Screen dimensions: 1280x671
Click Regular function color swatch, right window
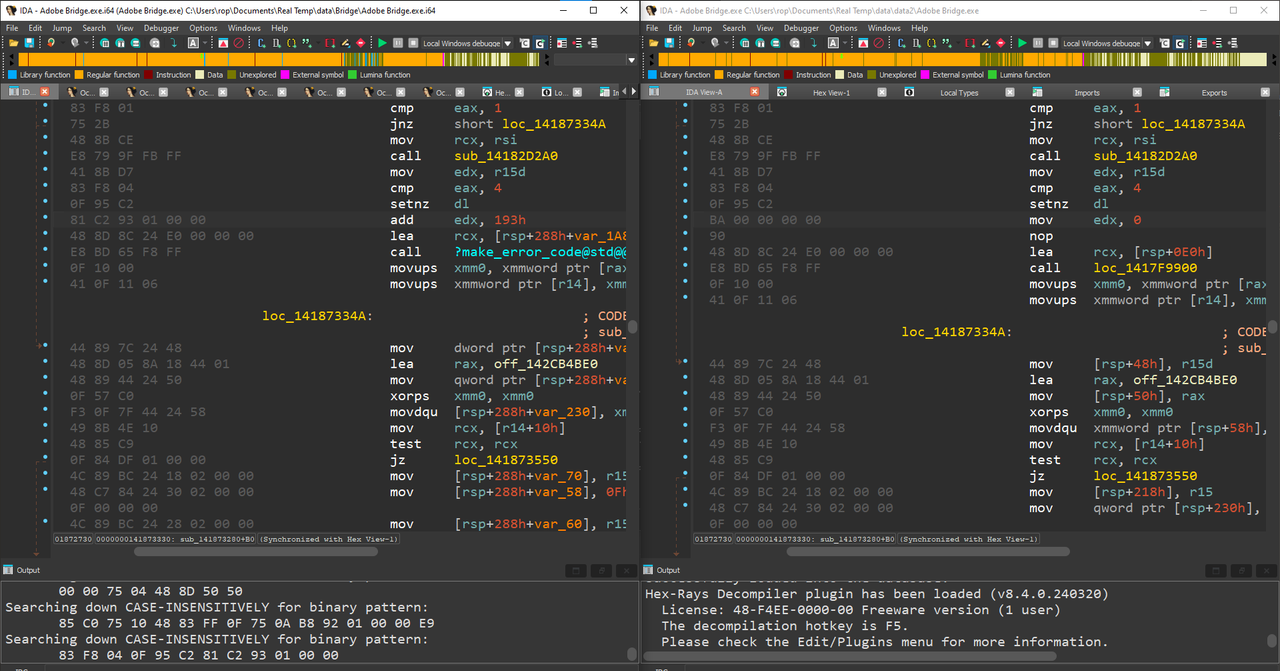(718, 75)
